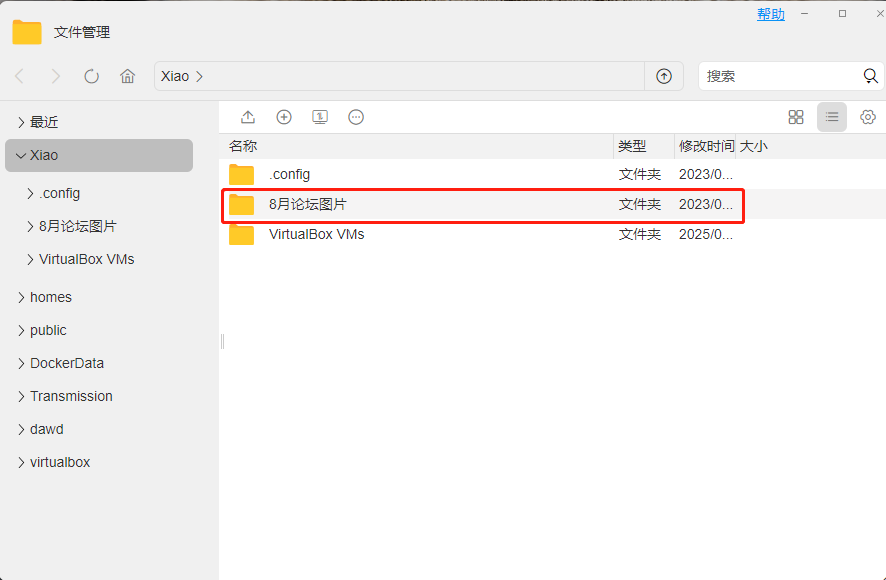Switch to grid thumbnail view
The image size is (886, 580).
tap(796, 117)
